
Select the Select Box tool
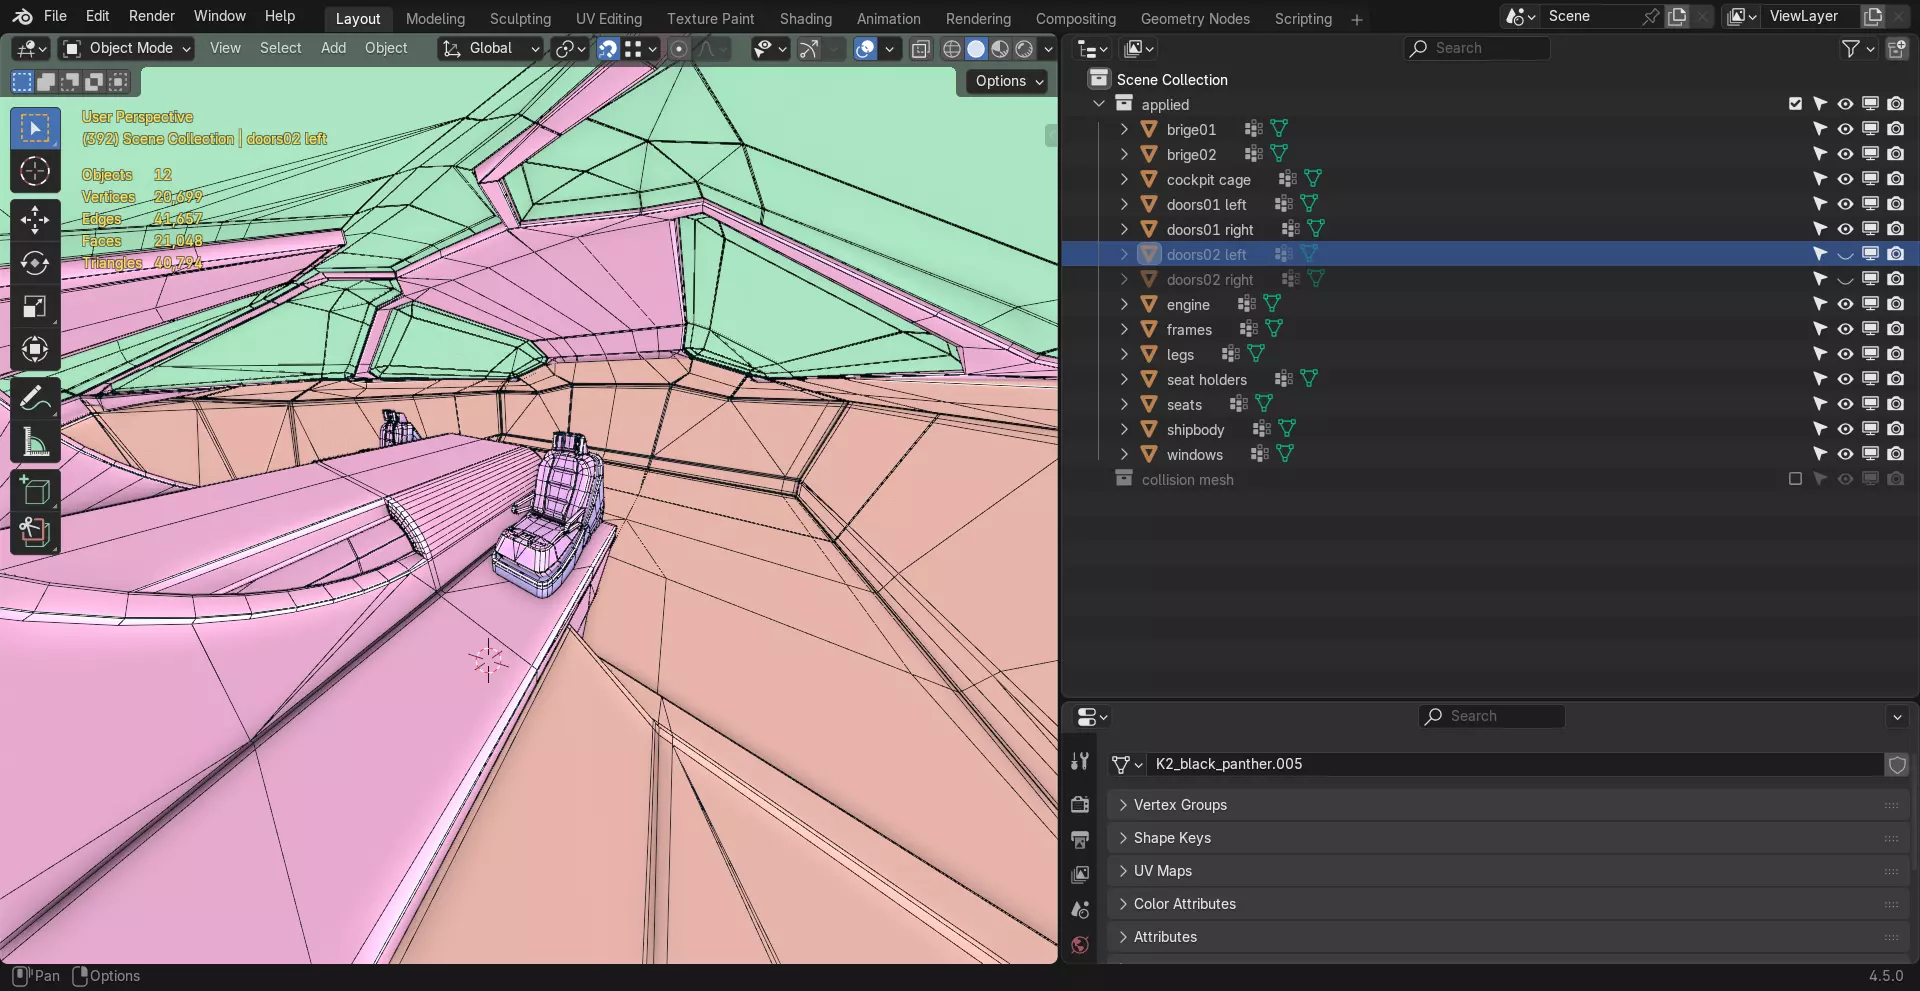[35, 129]
